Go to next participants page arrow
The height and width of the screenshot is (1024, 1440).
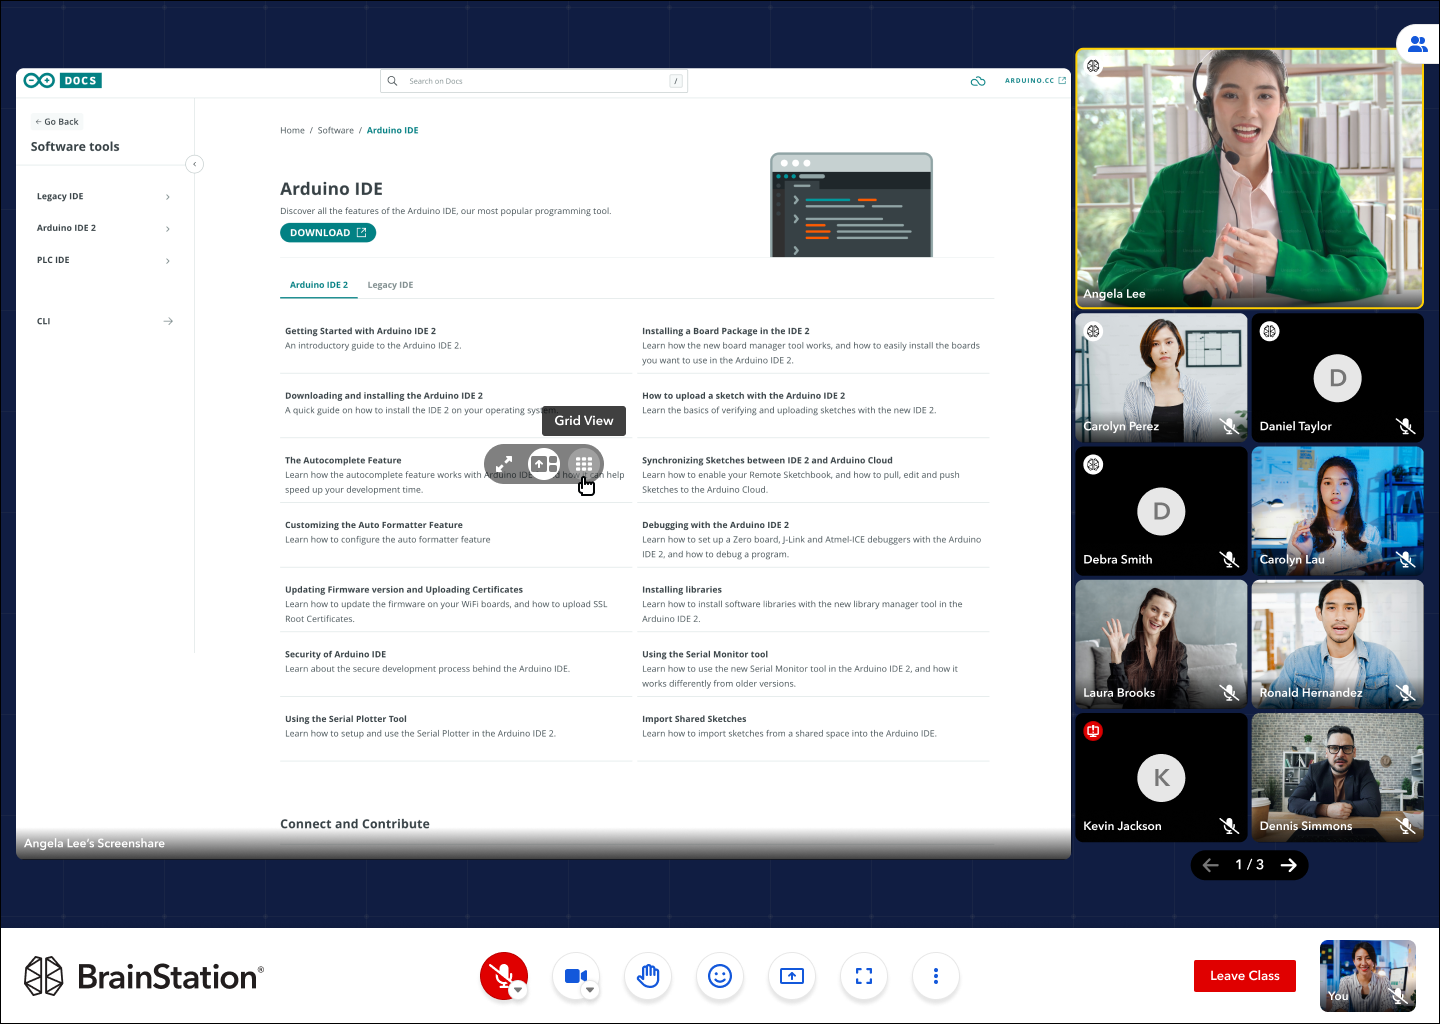tap(1289, 865)
